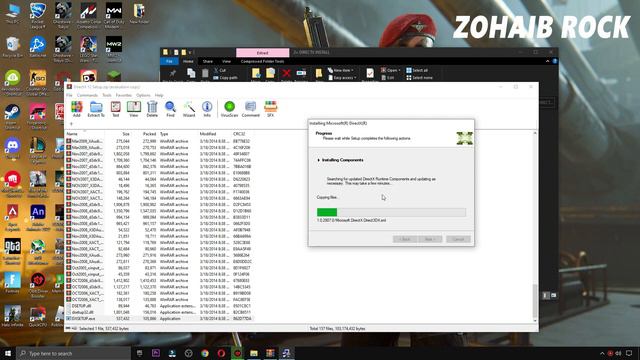Go up one level in WinRAR address bar
Viewport: 640px width, 360px height.
tap(71, 124)
